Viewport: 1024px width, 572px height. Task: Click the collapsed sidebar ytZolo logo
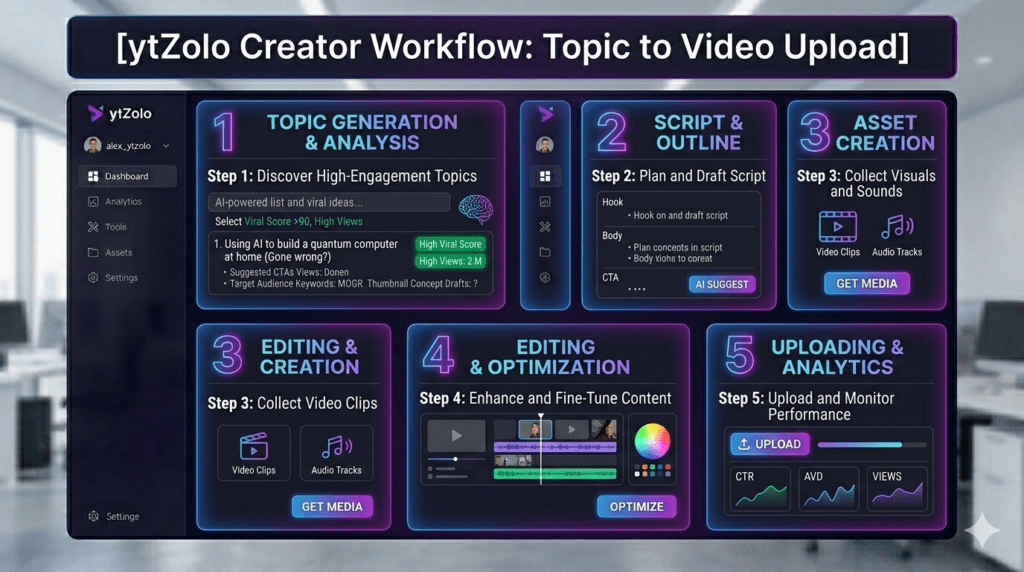point(545,114)
